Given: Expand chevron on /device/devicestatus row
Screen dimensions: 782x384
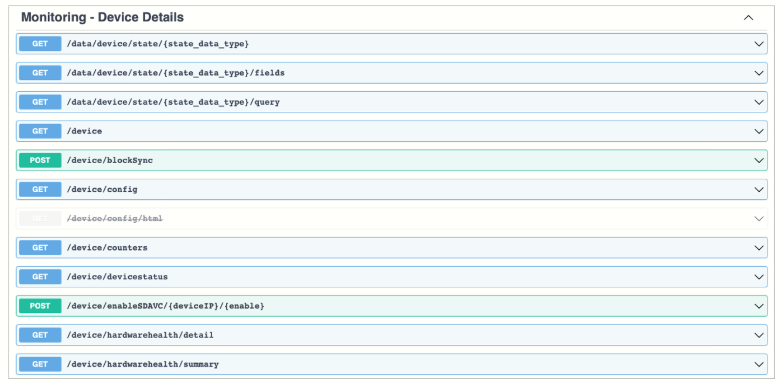Looking at the screenshot, I should [759, 277].
